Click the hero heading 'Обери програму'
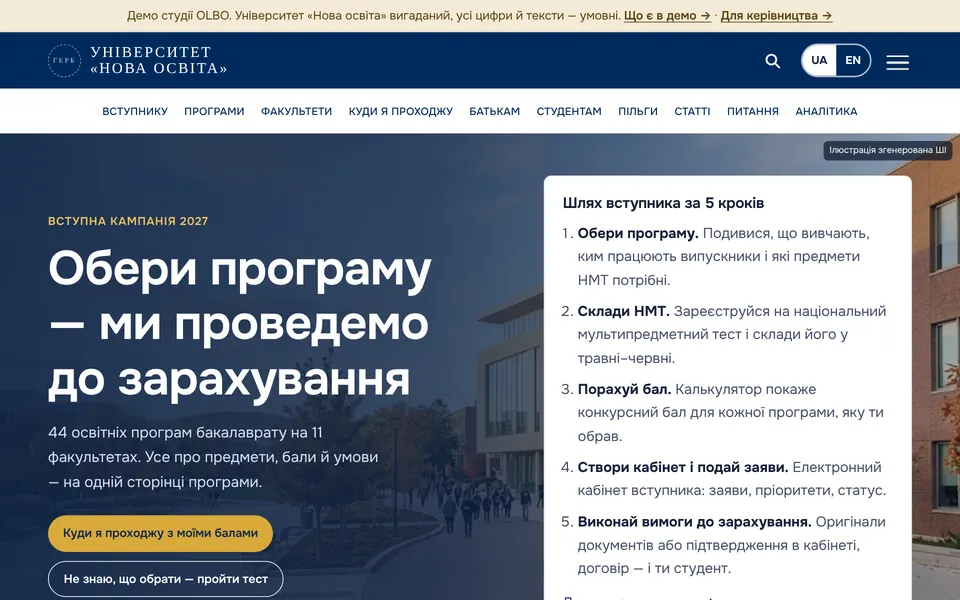960x600 pixels. pos(240,270)
